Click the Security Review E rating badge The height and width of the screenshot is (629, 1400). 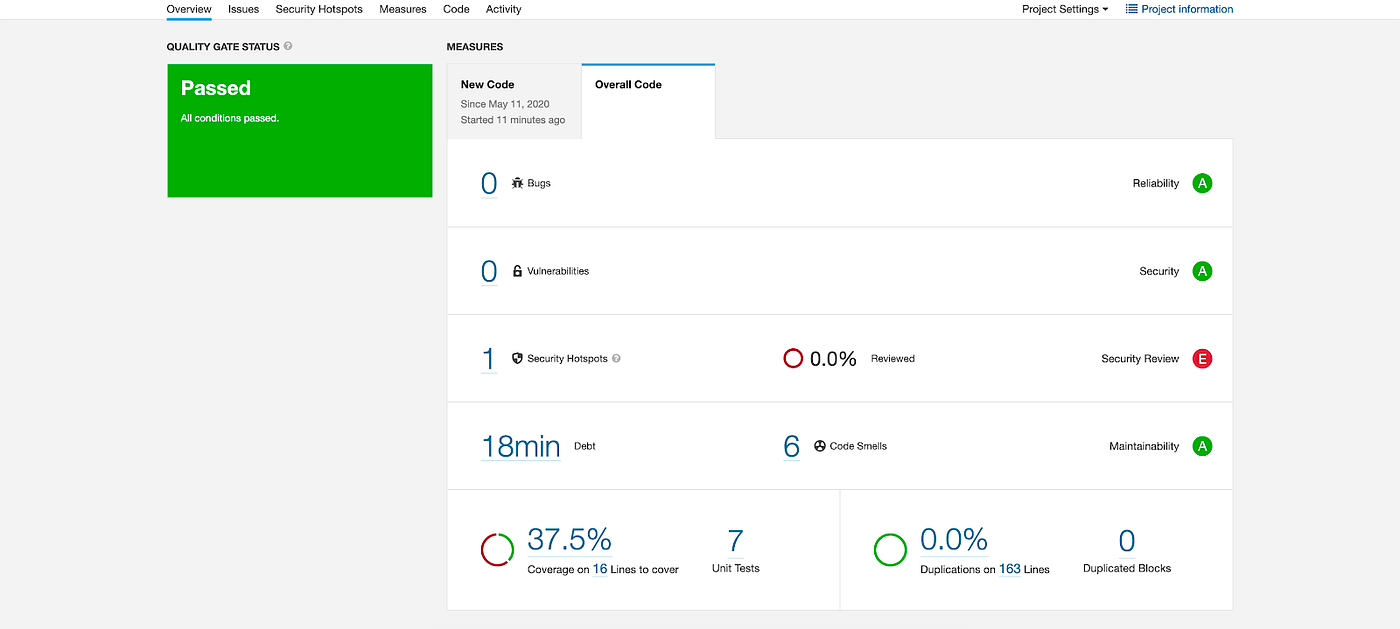[x=1202, y=359]
